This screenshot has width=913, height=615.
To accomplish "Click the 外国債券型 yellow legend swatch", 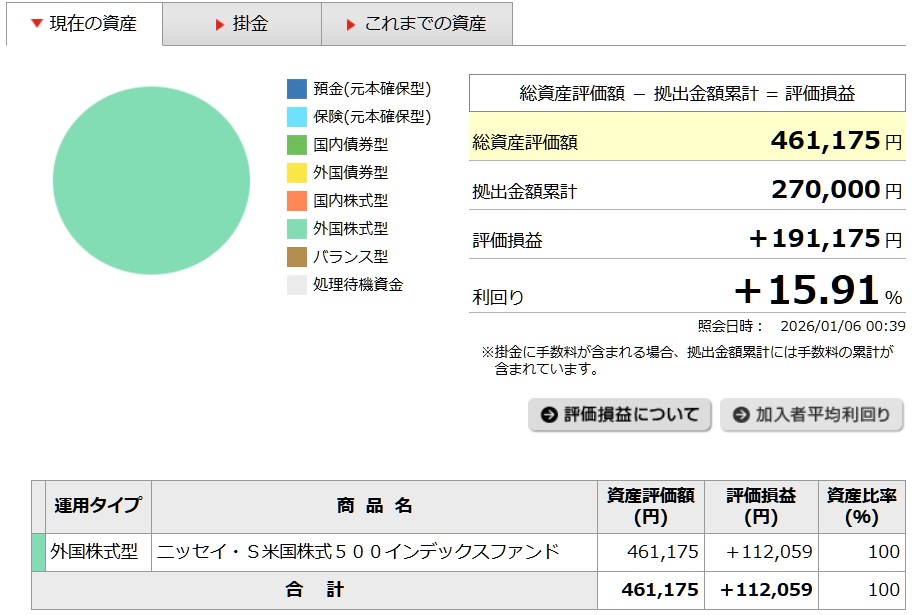I will [x=297, y=173].
